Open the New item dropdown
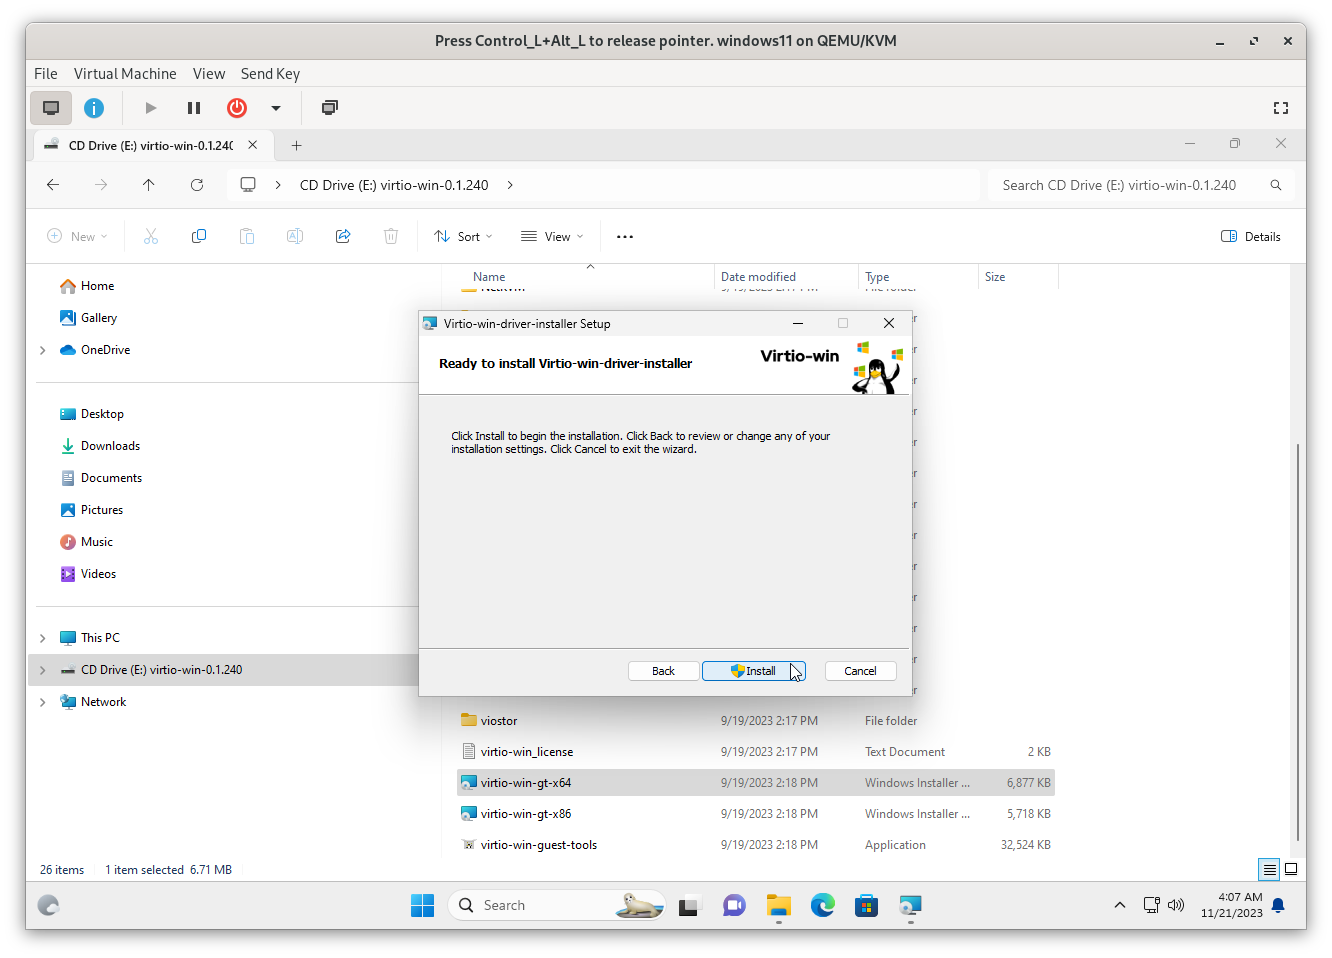This screenshot has width=1332, height=958. [x=78, y=237]
